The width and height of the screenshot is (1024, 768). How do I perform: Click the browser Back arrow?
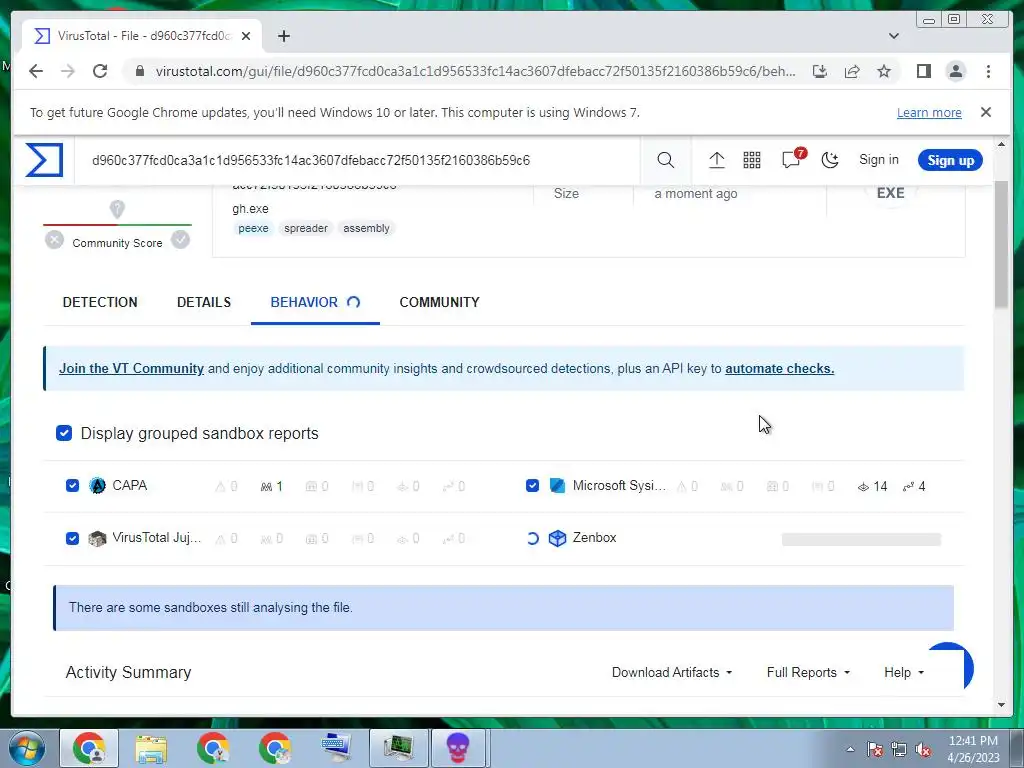pos(36,71)
